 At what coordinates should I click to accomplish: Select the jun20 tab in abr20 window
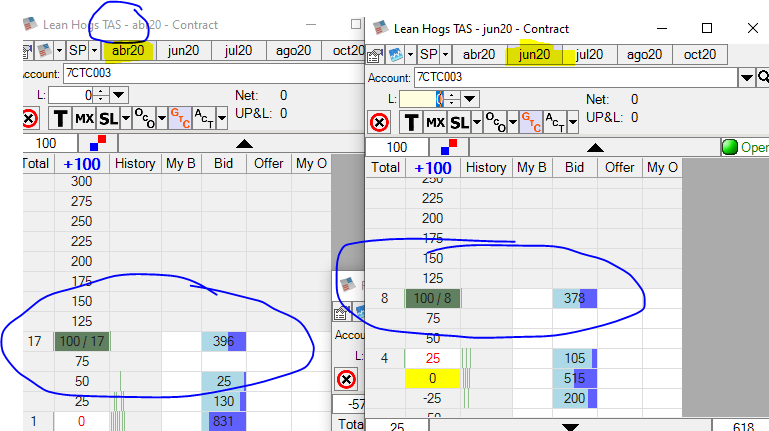tap(183, 51)
